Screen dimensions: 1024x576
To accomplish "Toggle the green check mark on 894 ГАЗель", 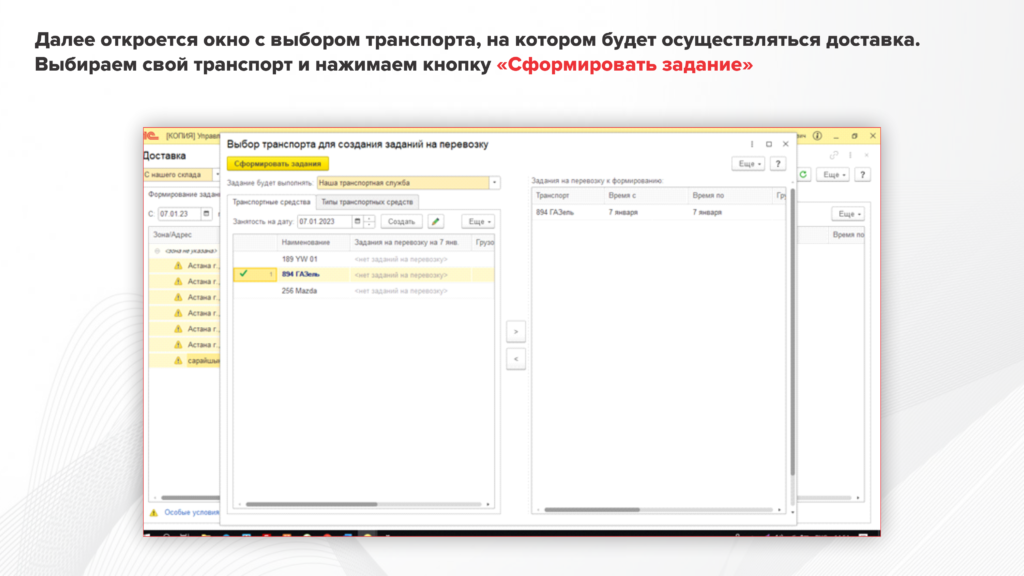I will tap(244, 274).
